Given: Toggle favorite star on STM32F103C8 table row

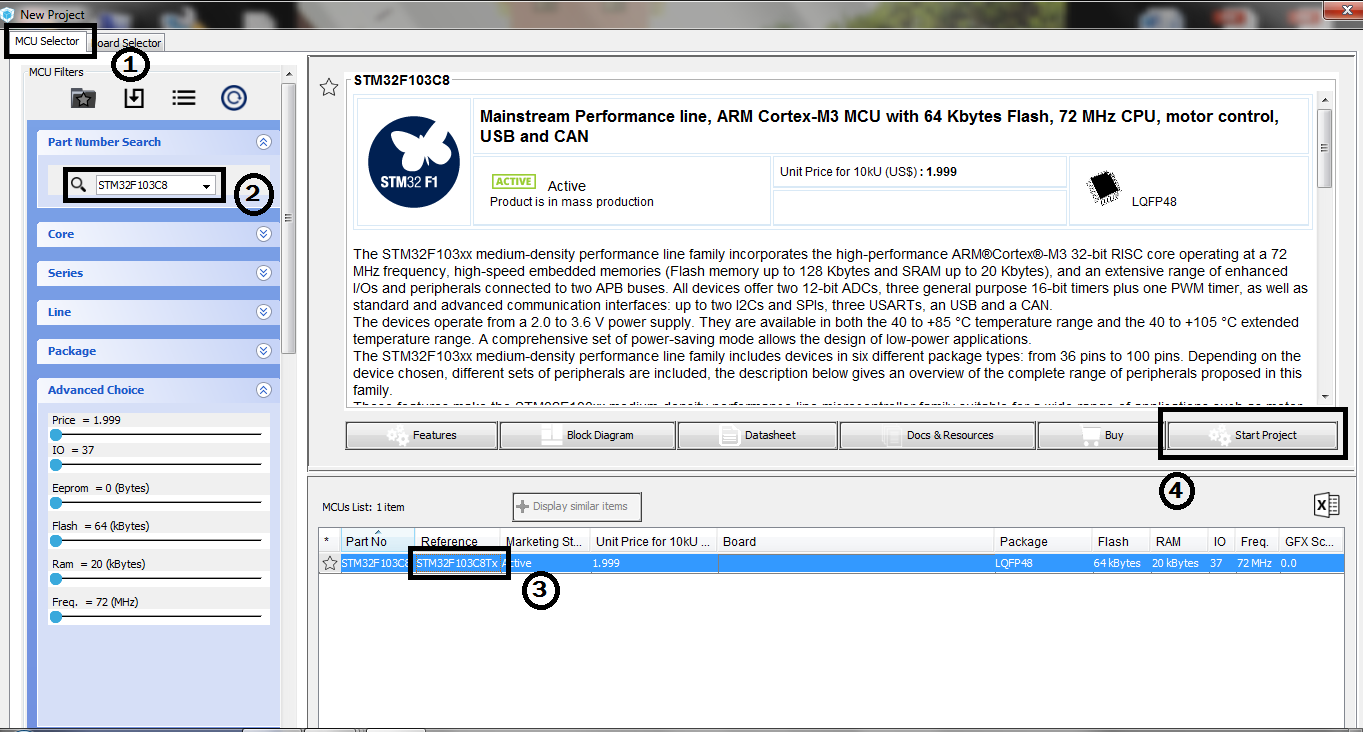Looking at the screenshot, I should point(329,564).
